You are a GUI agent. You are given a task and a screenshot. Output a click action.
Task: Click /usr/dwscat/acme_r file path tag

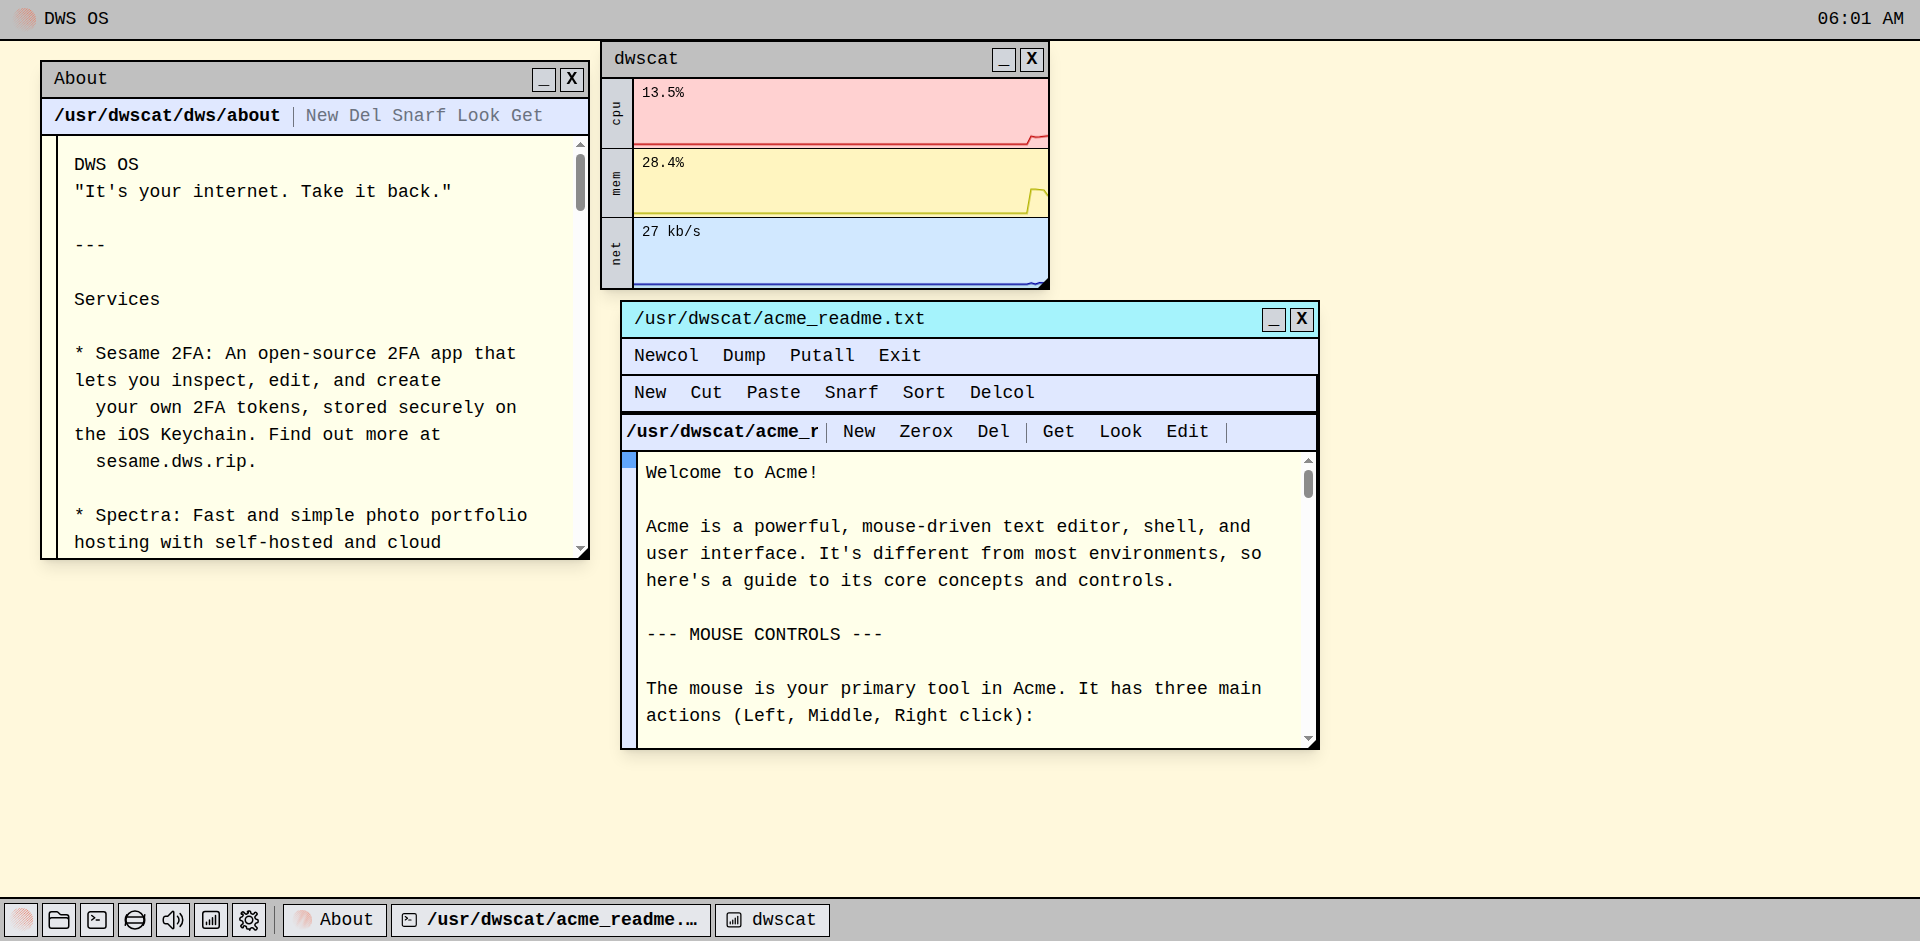point(722,432)
